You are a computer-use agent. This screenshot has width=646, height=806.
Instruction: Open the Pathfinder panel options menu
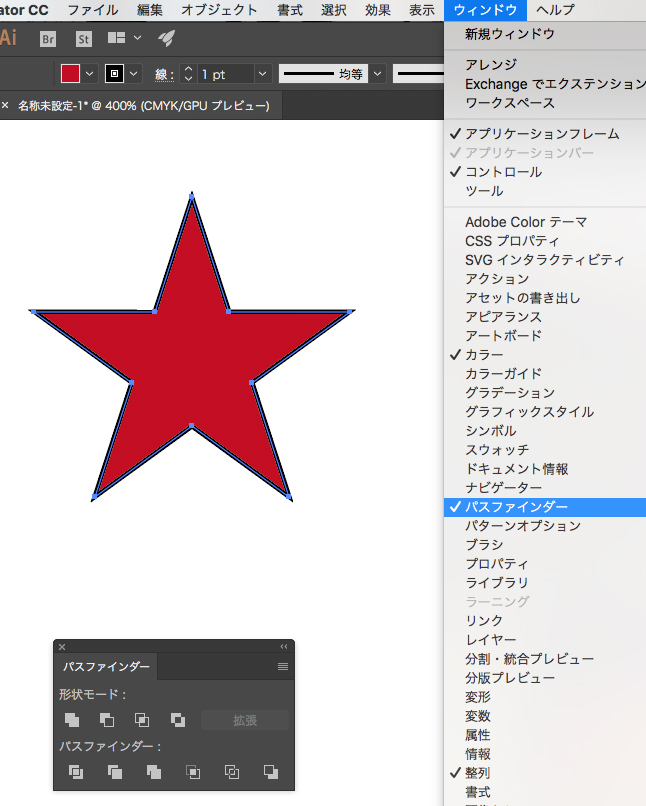pos(283,666)
